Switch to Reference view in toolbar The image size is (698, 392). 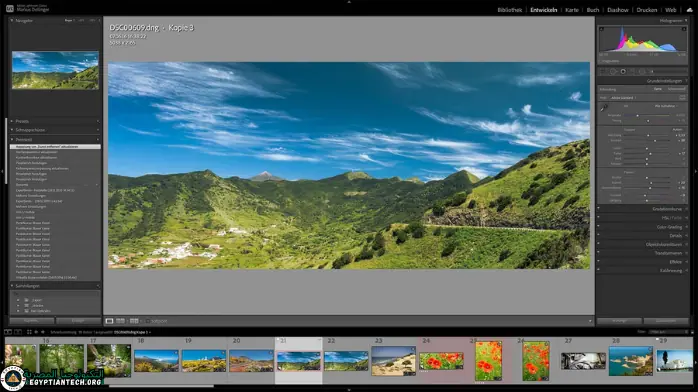(x=120, y=321)
